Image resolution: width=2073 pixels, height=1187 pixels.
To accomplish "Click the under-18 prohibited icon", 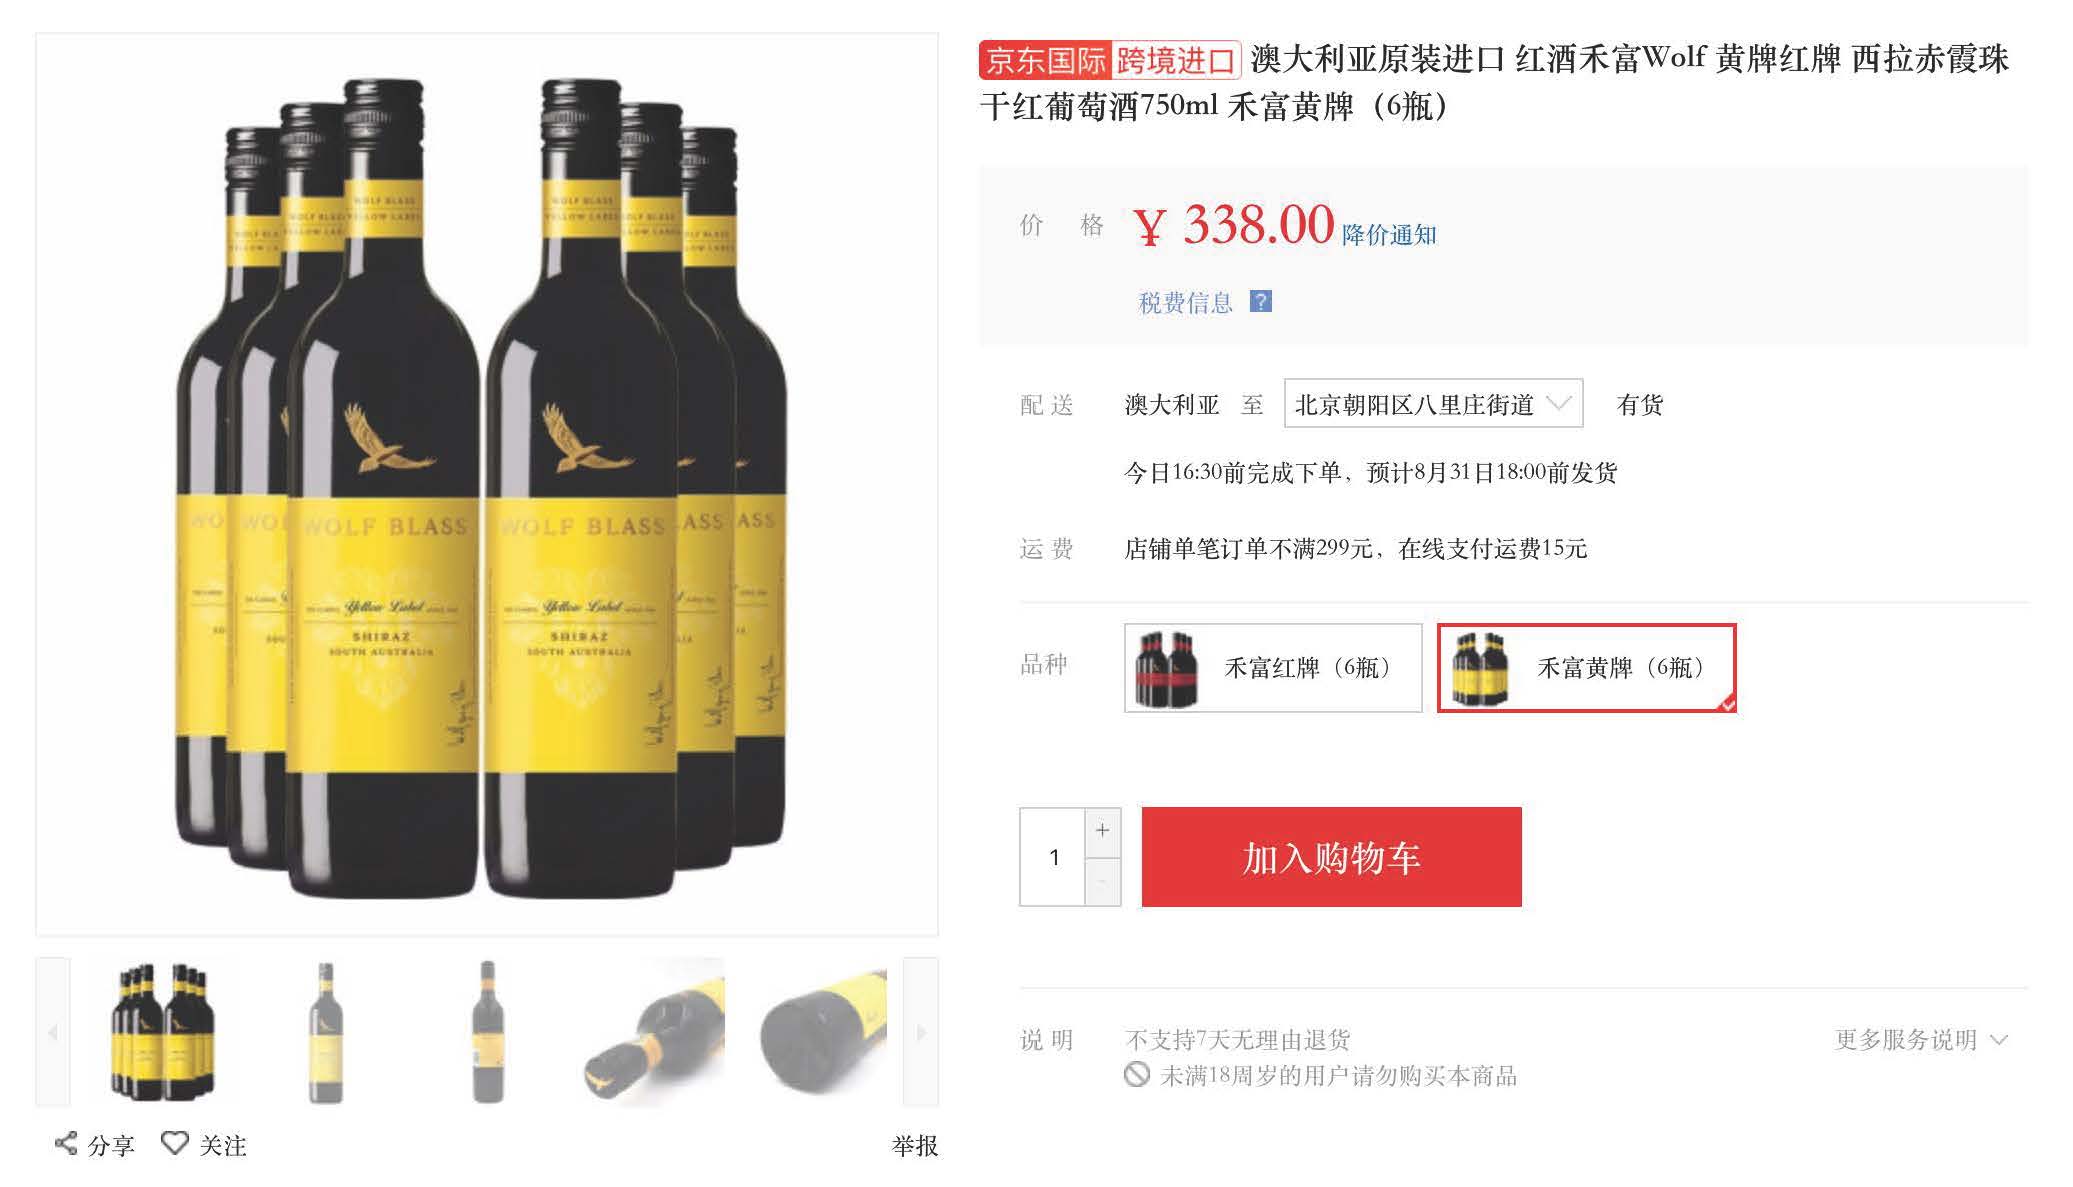I will (1136, 1075).
